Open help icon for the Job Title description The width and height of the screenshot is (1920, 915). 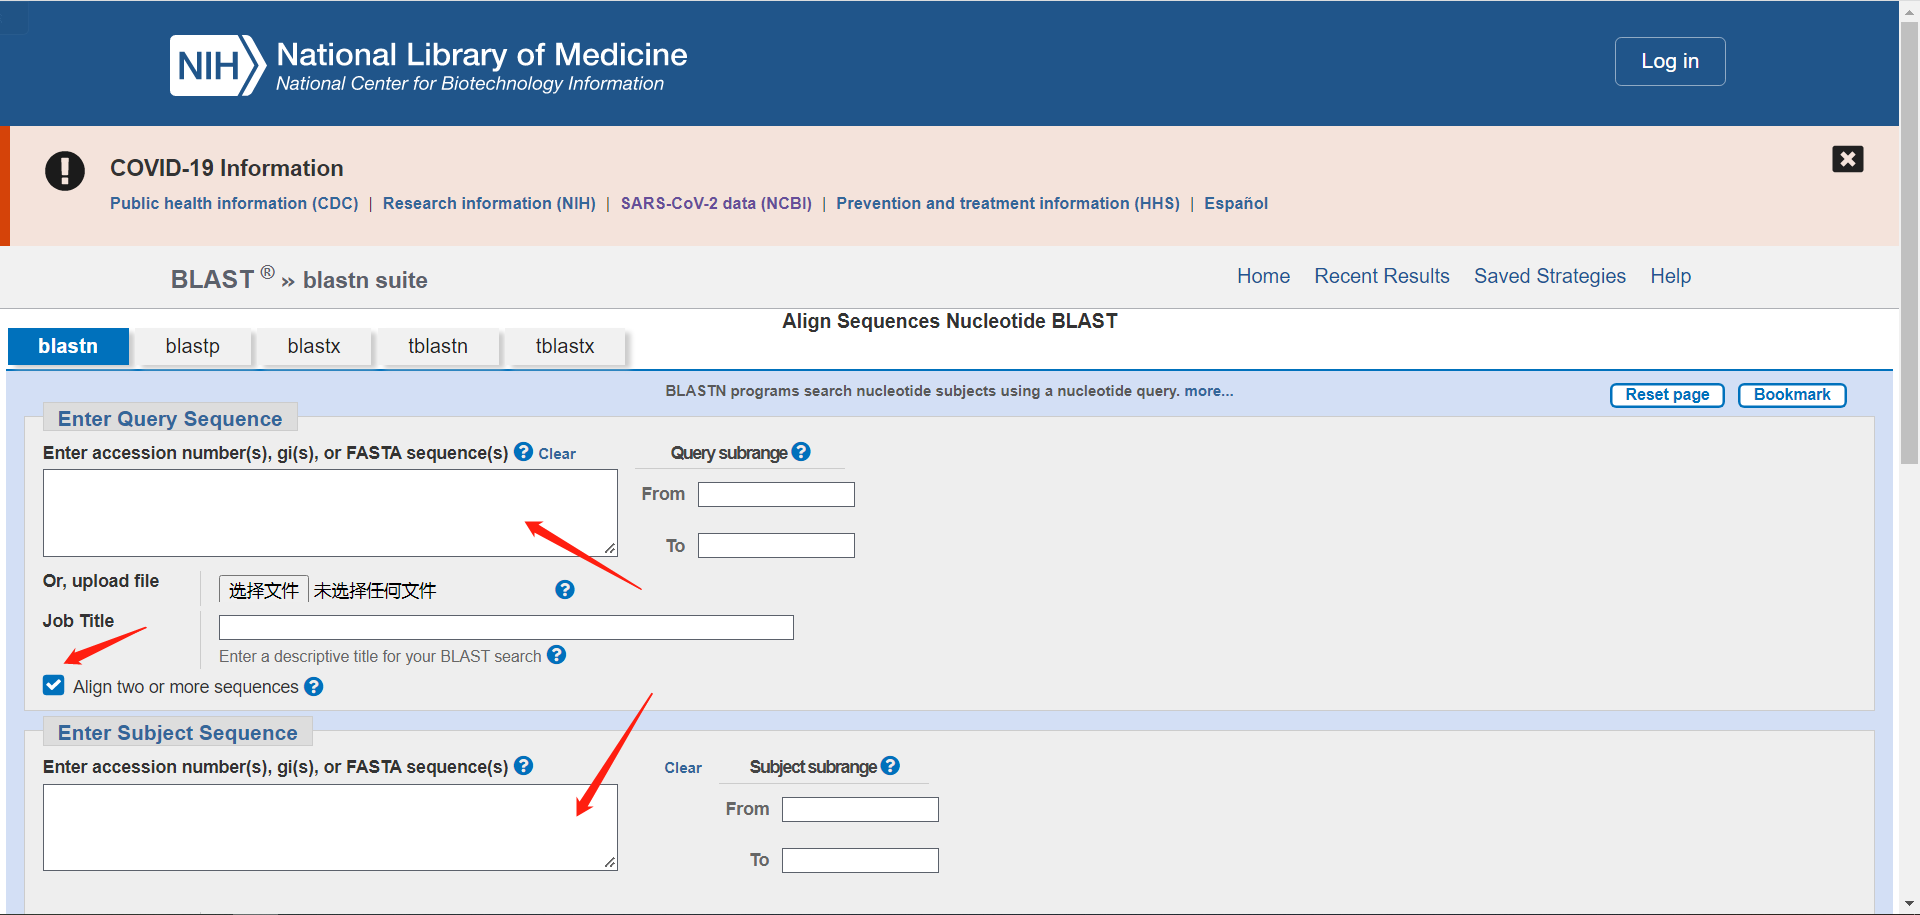click(557, 655)
